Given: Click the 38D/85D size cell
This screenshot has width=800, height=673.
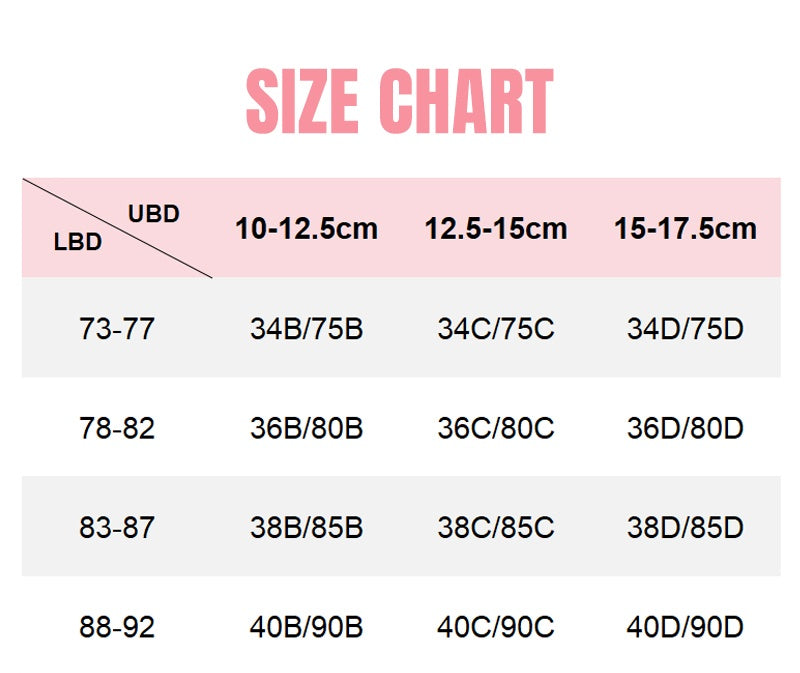Looking at the screenshot, I should (x=685, y=528).
